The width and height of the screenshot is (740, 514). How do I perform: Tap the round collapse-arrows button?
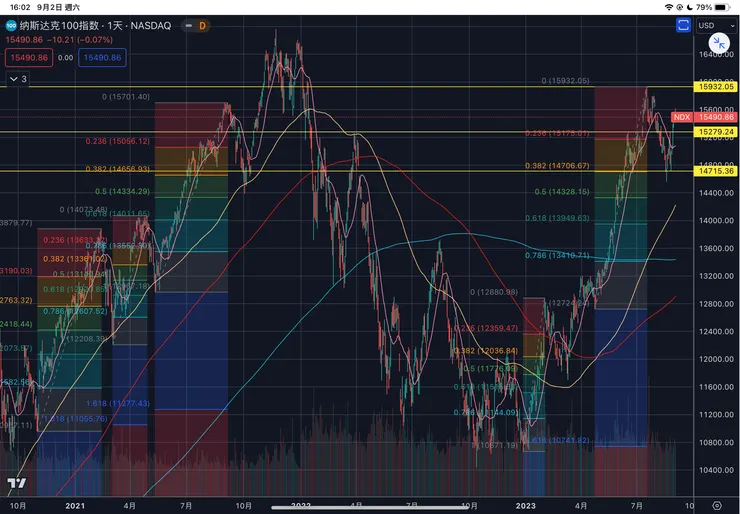(x=719, y=43)
